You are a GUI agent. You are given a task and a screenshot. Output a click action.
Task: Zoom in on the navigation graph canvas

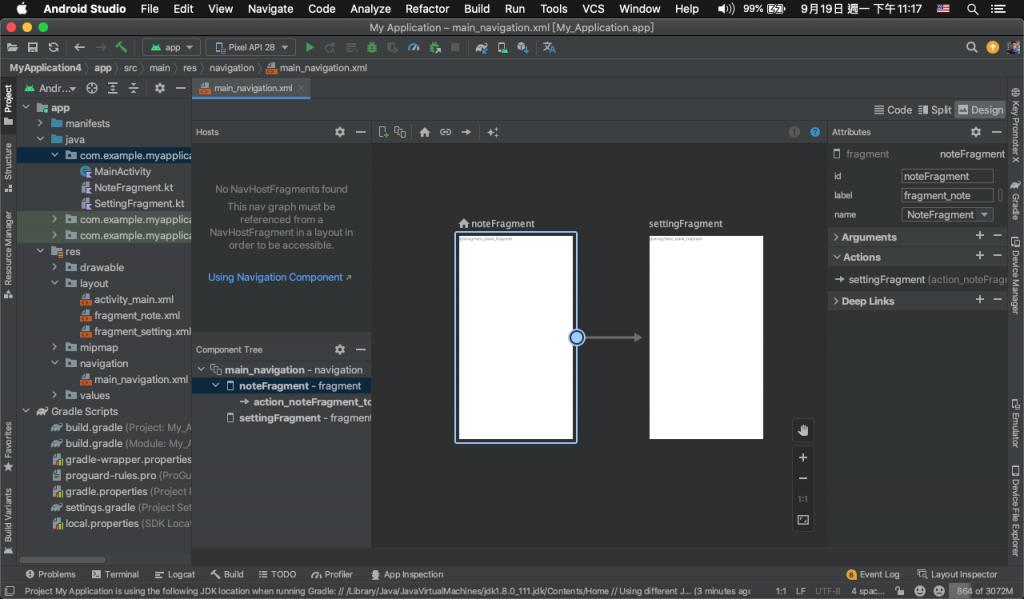coord(803,457)
